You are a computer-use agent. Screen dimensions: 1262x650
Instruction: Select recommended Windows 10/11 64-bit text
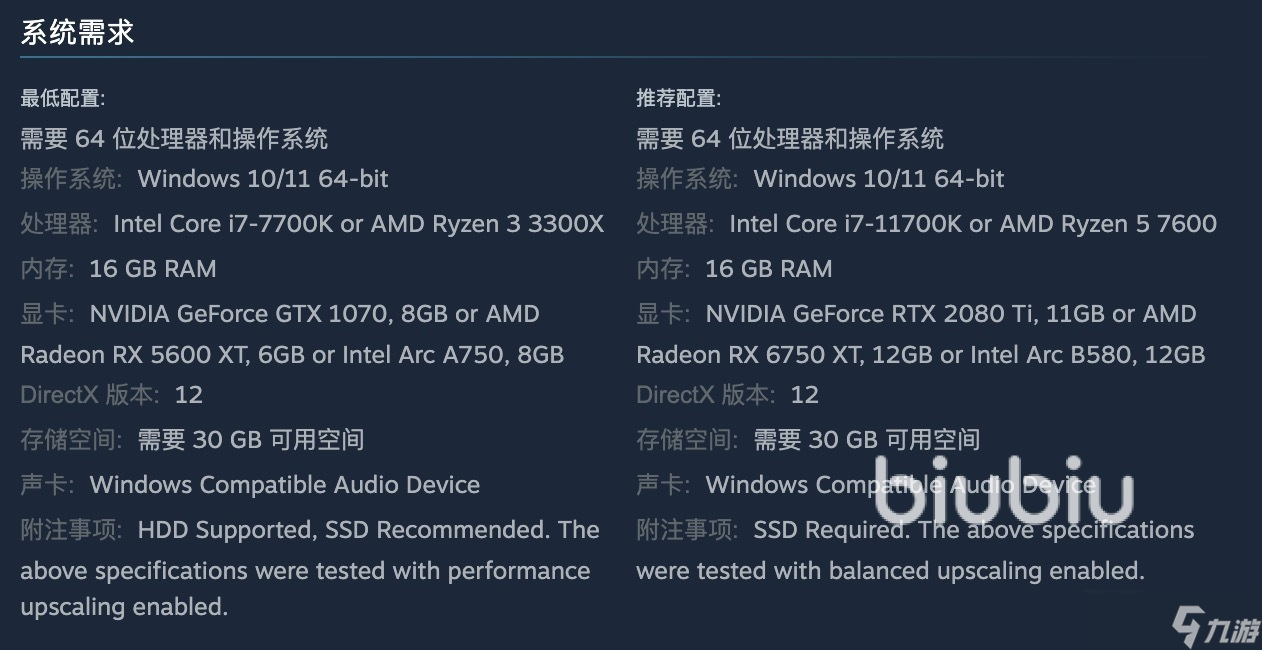coord(879,179)
